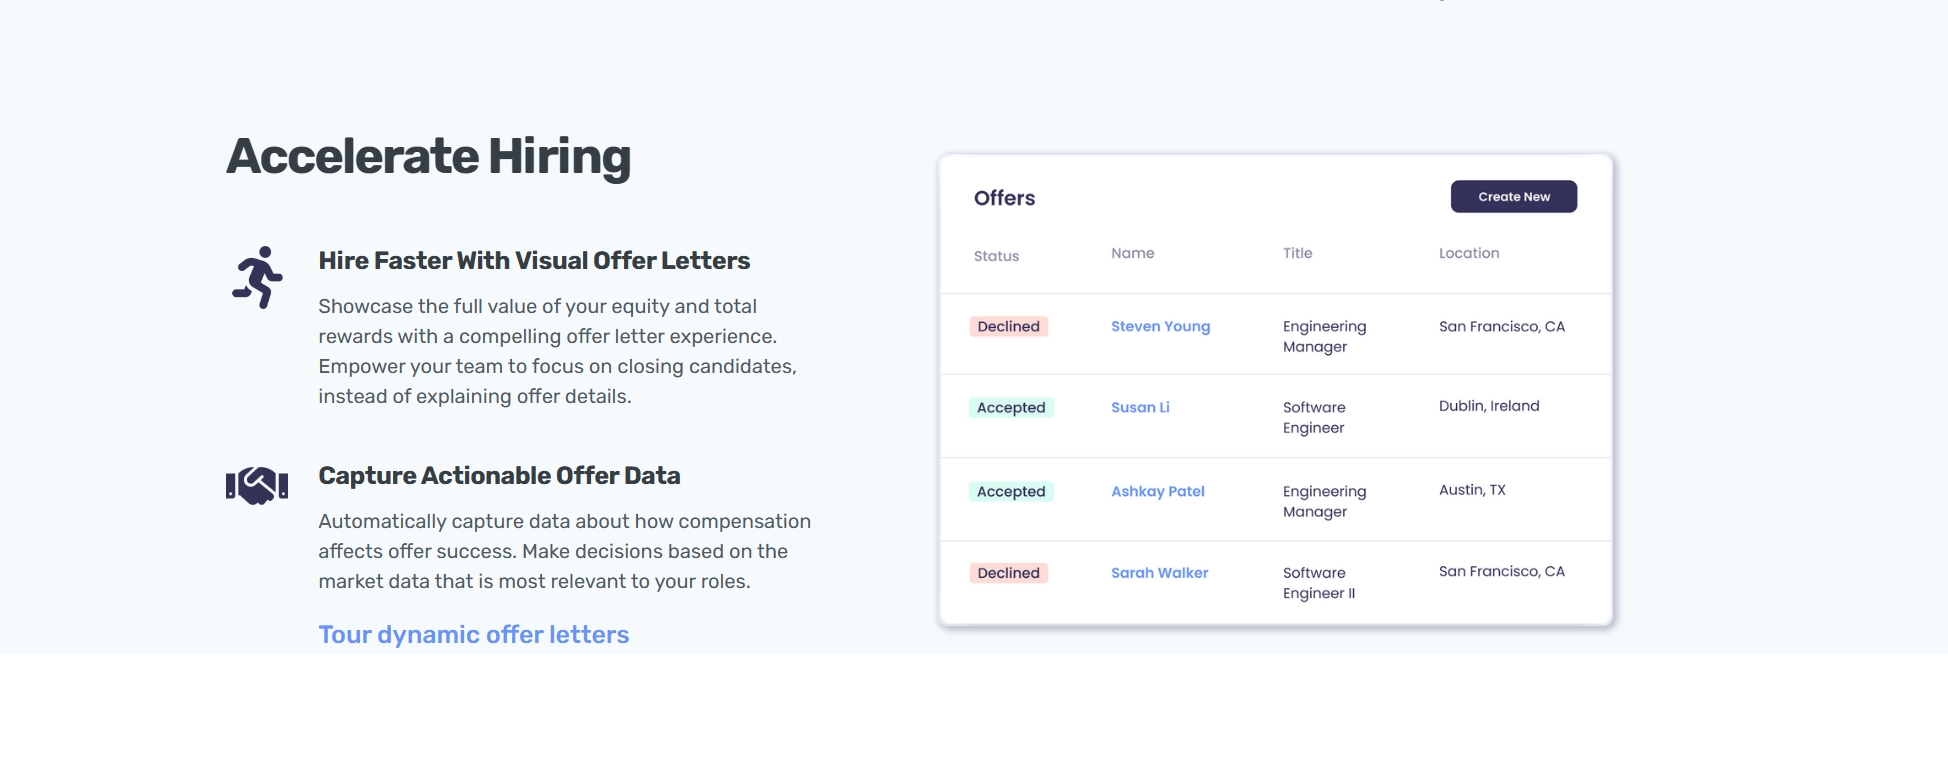
Task: Click Sarah Walker's Declined status badge
Action: tap(1008, 573)
